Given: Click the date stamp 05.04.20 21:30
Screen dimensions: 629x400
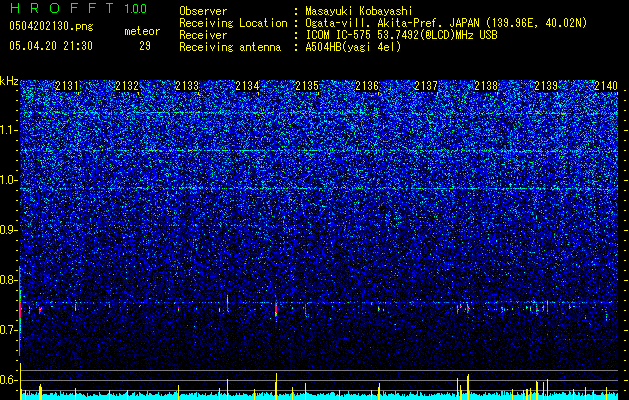Looking at the screenshot, I should (51, 46).
